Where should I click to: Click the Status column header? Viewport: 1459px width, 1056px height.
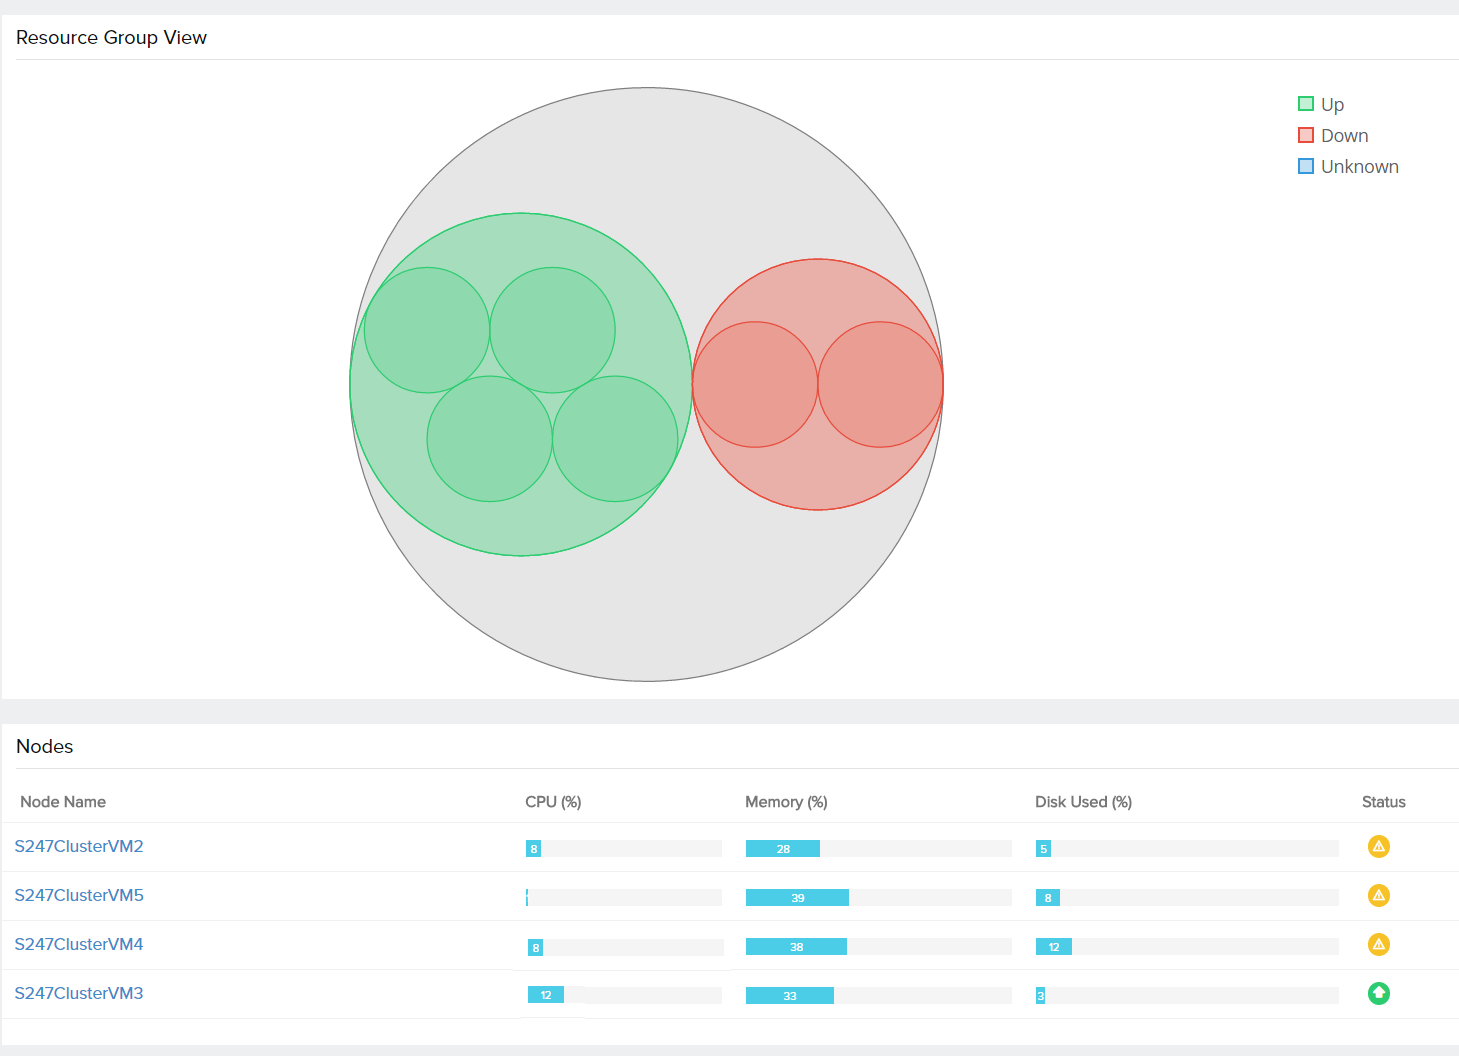click(x=1383, y=802)
